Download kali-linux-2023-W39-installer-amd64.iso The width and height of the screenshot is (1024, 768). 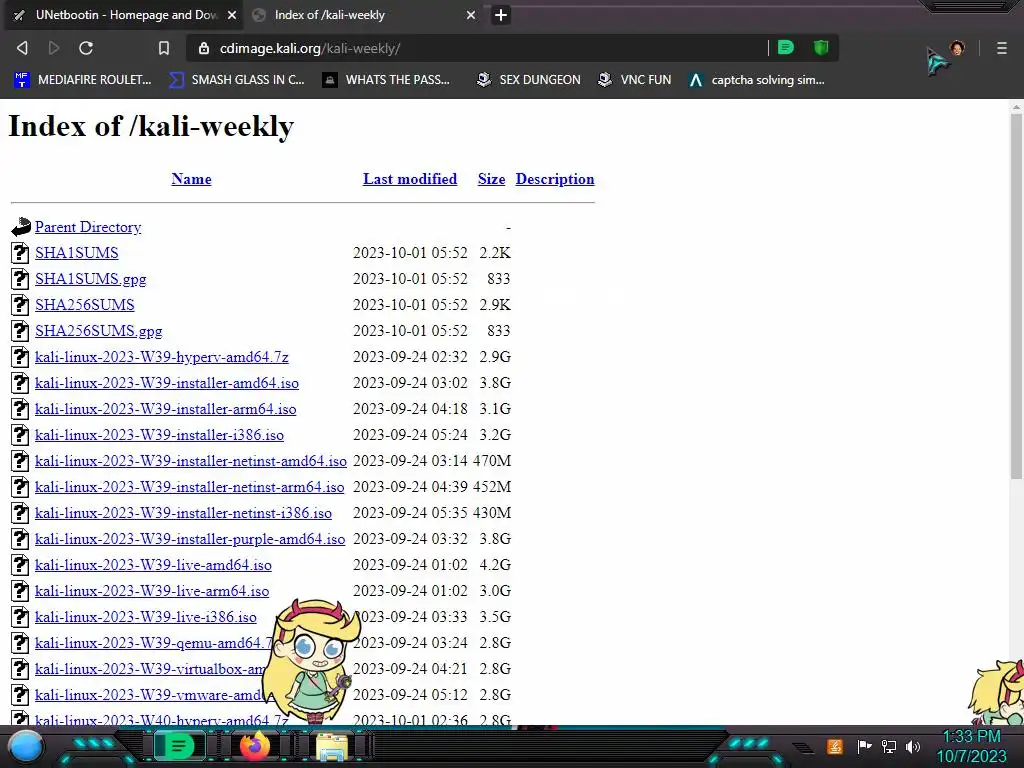pos(167,383)
